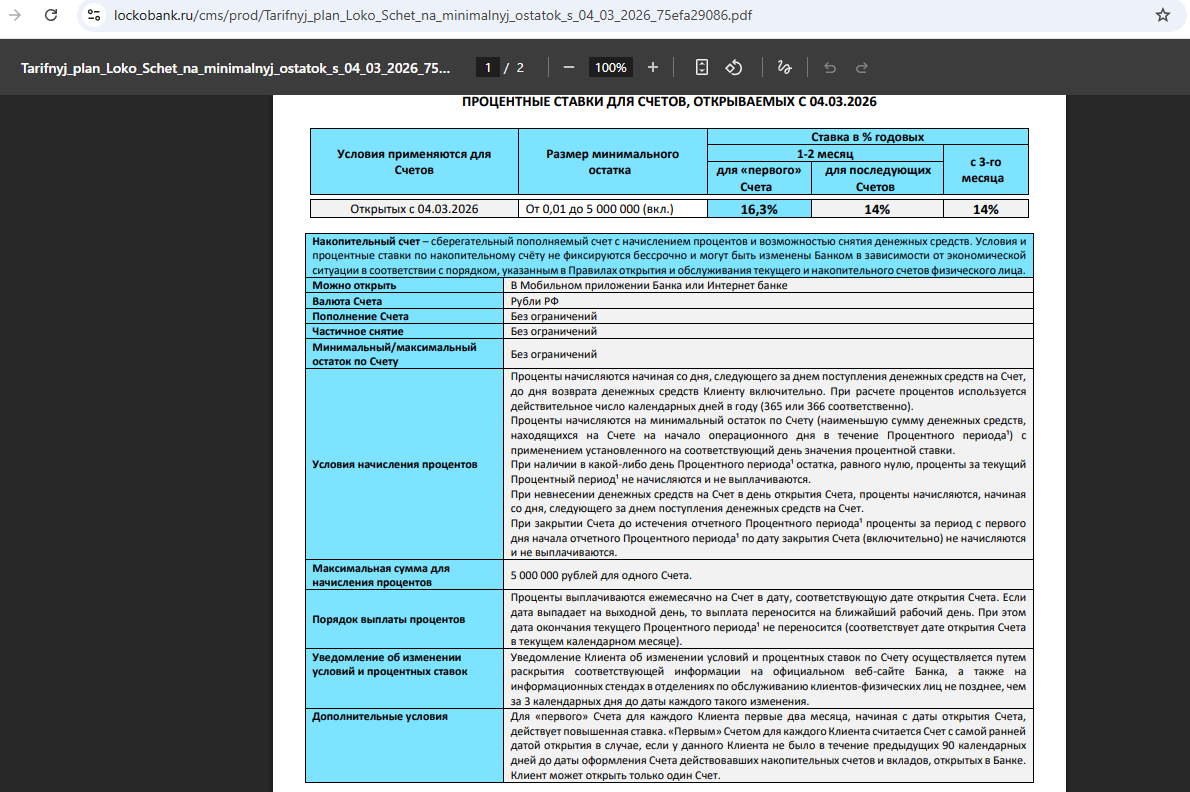Bookmark this page with the star icon
Screen dimensions: 1190x792
pos(1162,15)
